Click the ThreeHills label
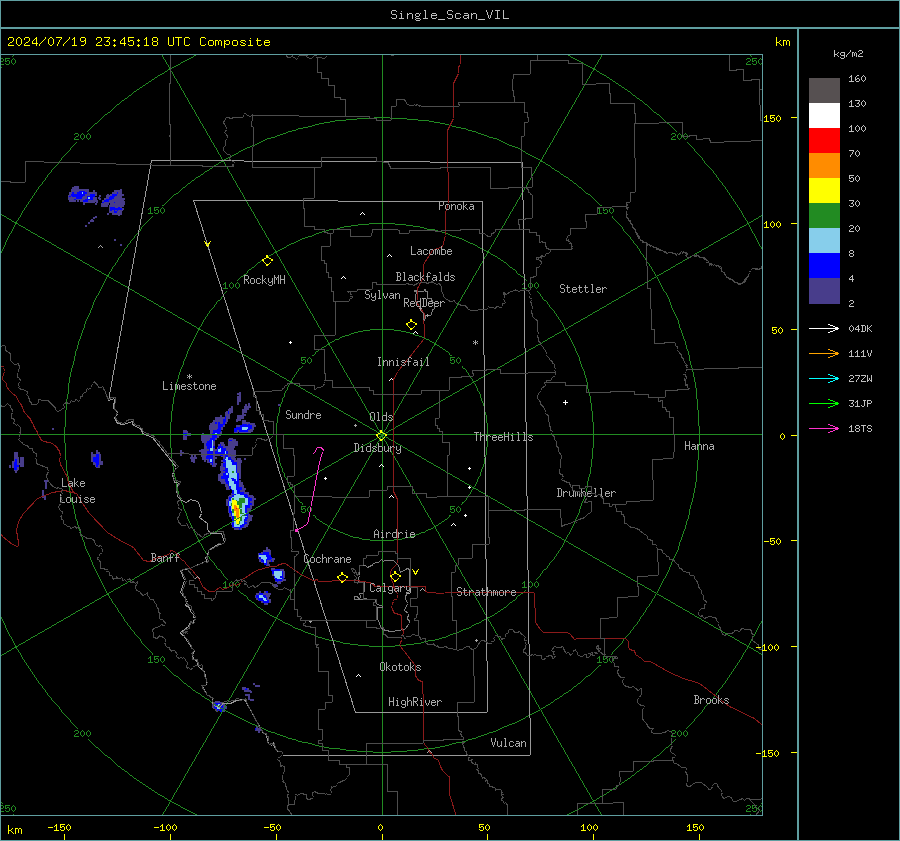Image resolution: width=900 pixels, height=841 pixels. (503, 437)
